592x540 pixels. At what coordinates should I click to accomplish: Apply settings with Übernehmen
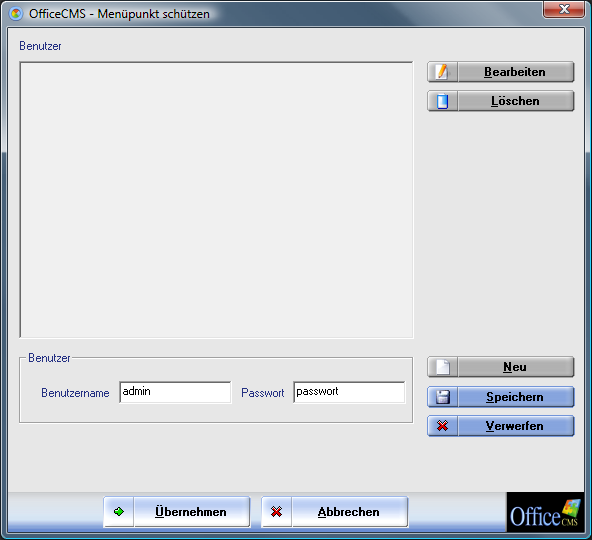(x=177, y=512)
